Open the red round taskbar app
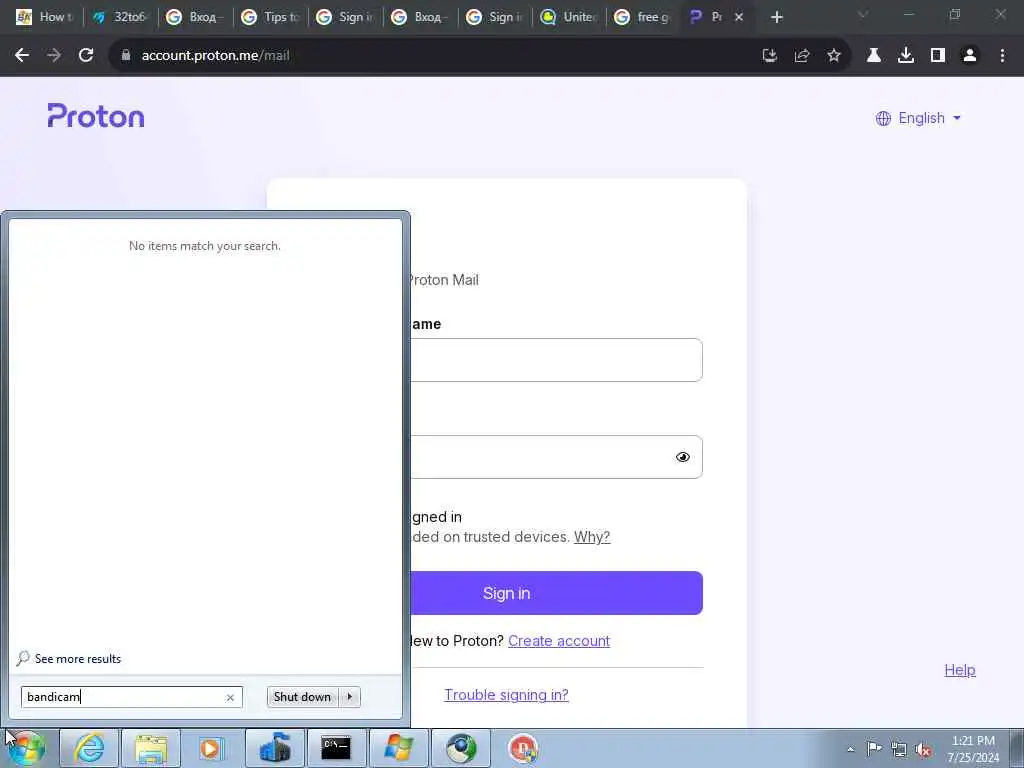This screenshot has height=768, width=1024. (x=522, y=748)
